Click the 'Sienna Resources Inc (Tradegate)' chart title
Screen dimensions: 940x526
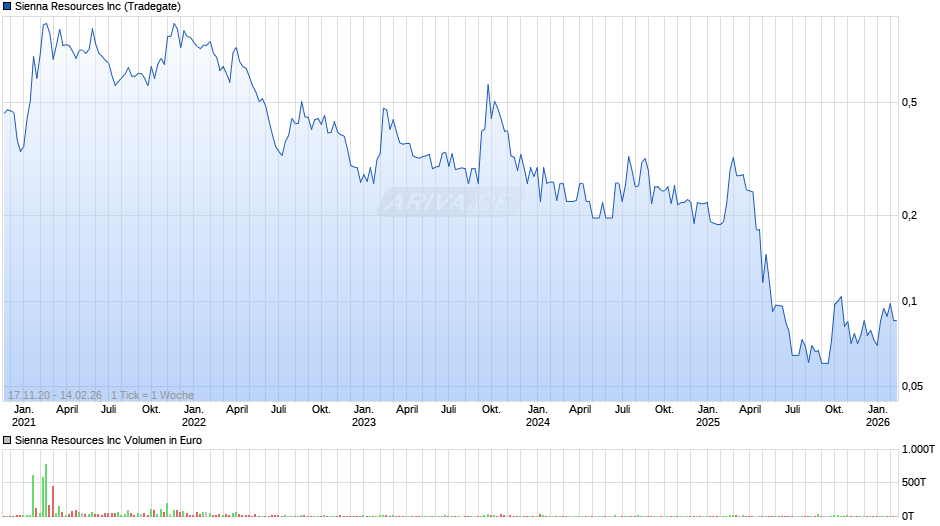98,7
